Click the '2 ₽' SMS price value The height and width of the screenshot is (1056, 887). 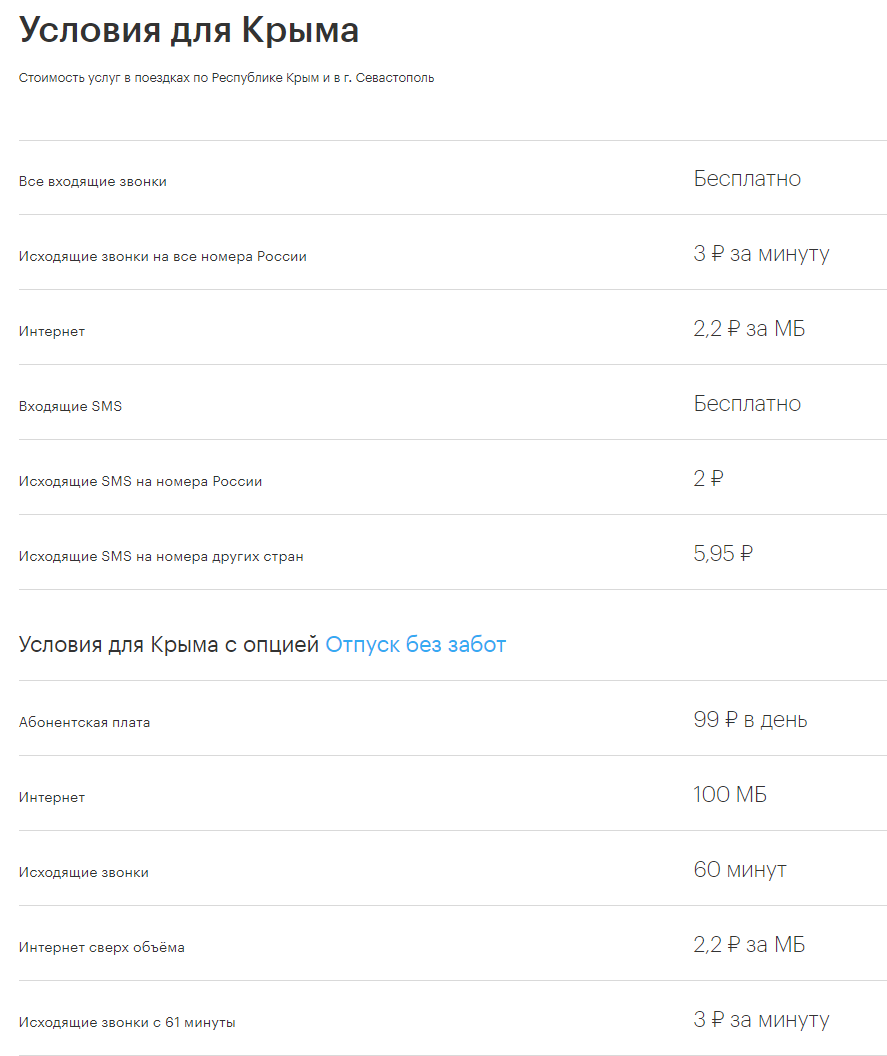pos(708,478)
